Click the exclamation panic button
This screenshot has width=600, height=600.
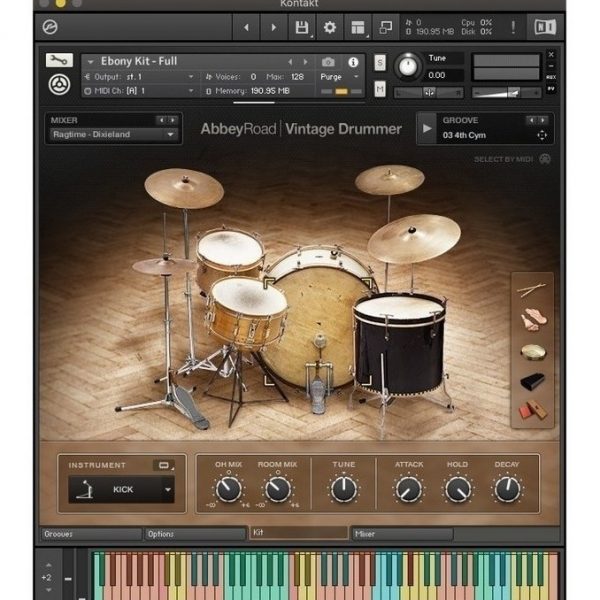(x=513, y=27)
